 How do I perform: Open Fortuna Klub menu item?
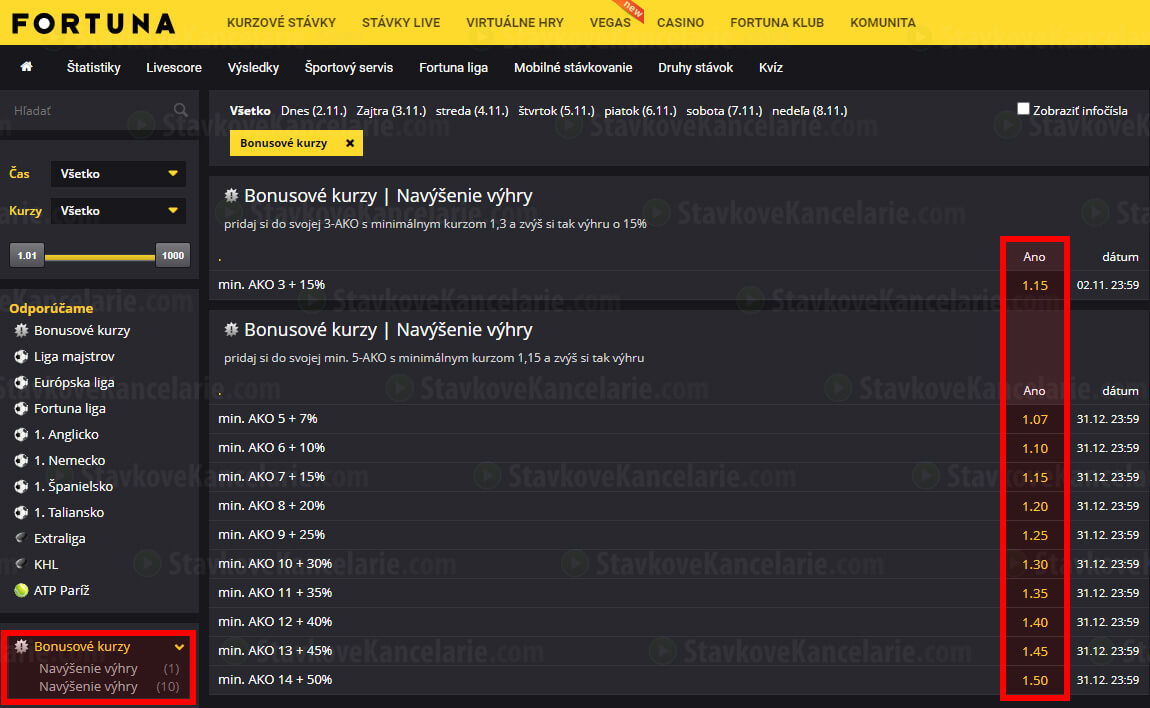pos(777,23)
